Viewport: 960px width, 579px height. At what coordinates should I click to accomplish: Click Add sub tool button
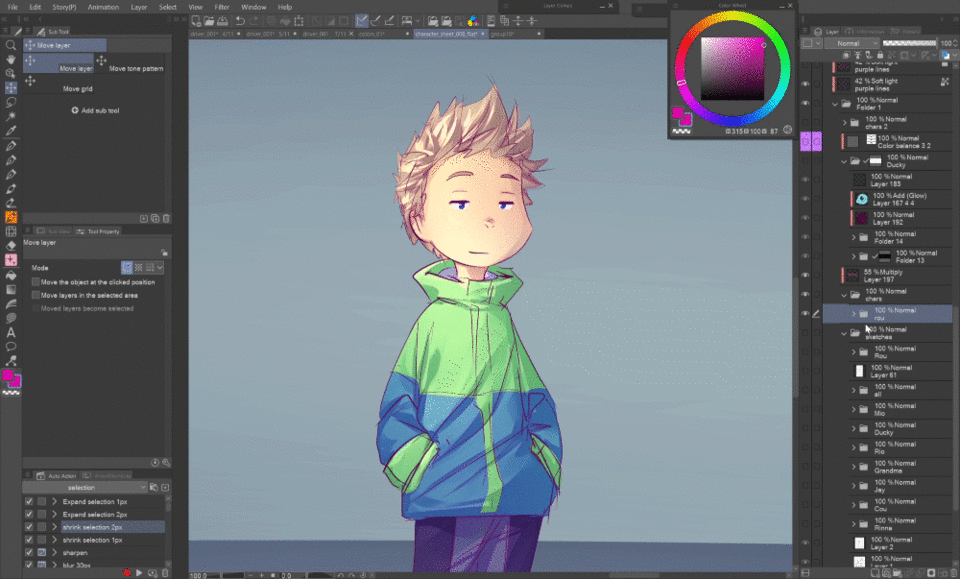[x=96, y=111]
